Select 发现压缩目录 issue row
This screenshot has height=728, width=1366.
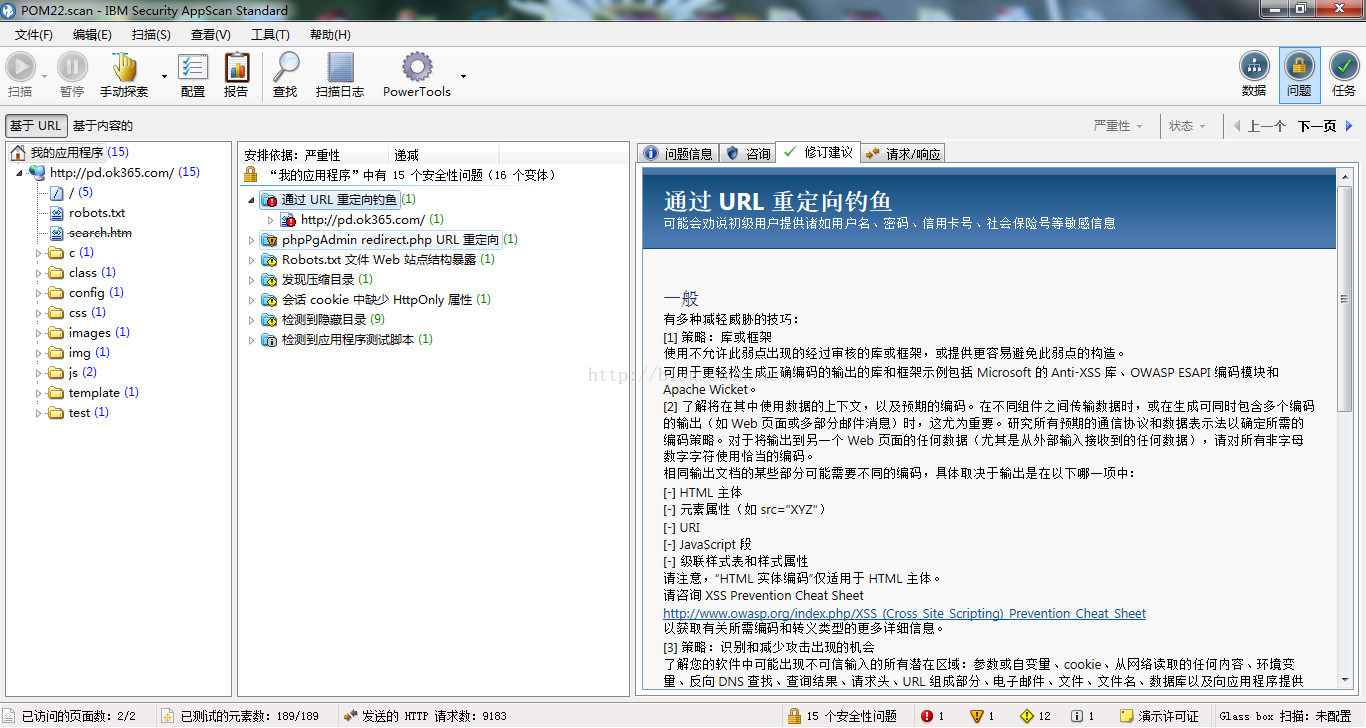318,280
